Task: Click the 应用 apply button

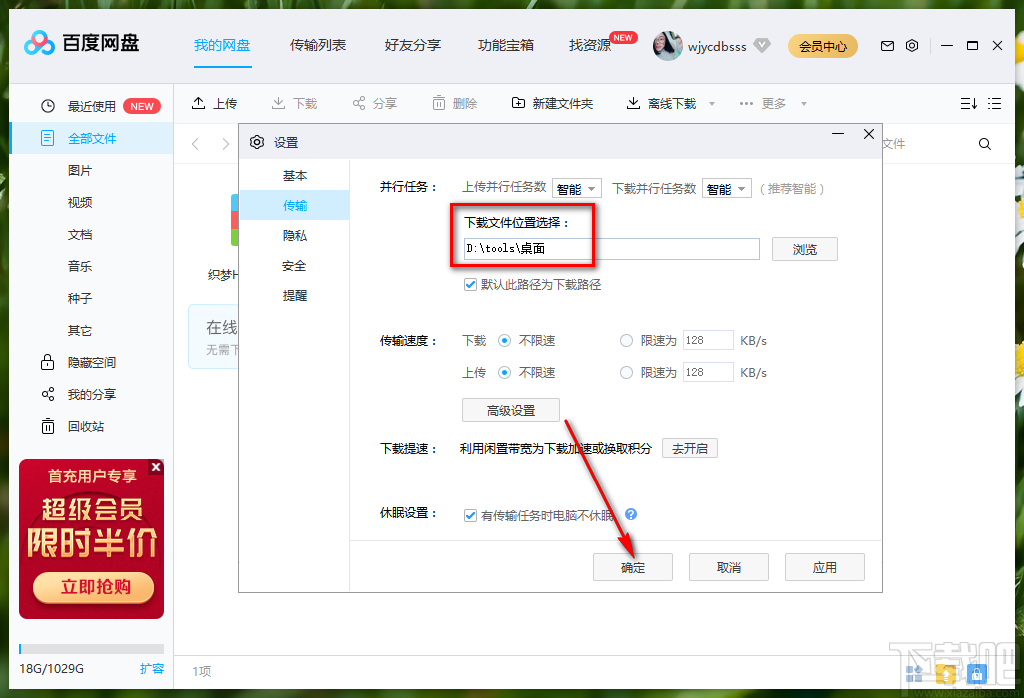Action: 825,567
